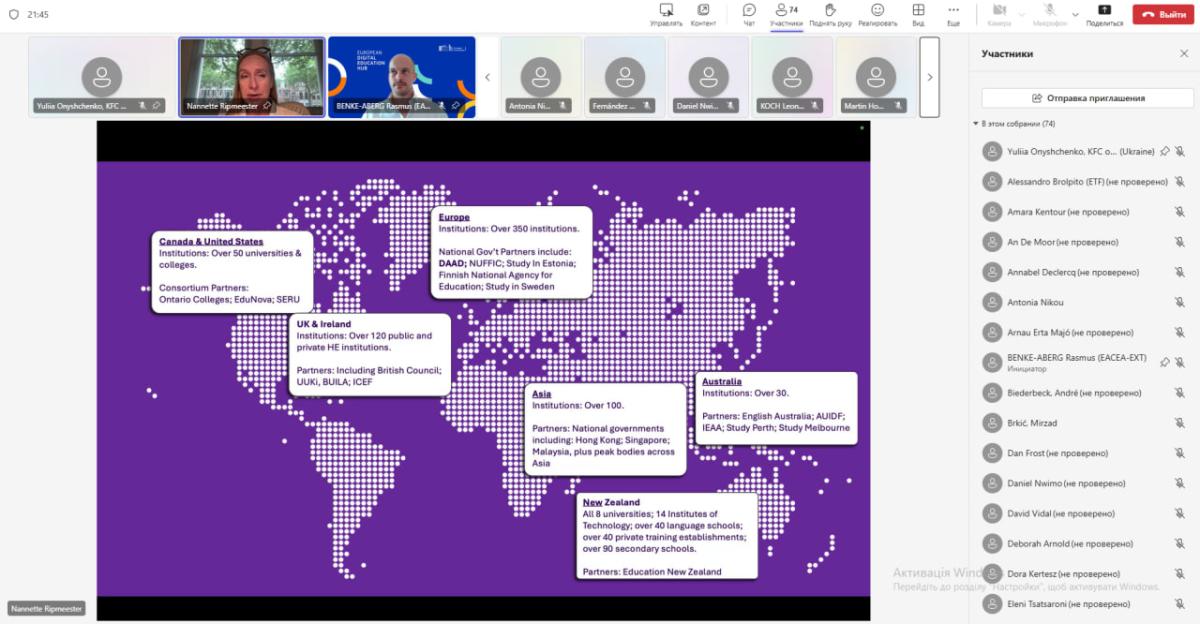The image size is (1200, 624).
Task: Open the microphone options dropdown arrow
Action: (x=1075, y=14)
